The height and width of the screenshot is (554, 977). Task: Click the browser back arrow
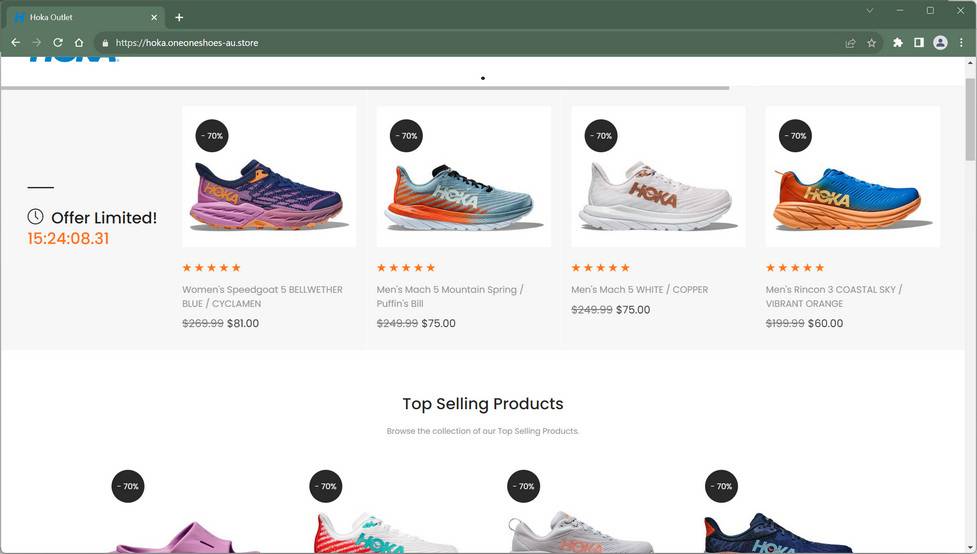pos(15,43)
